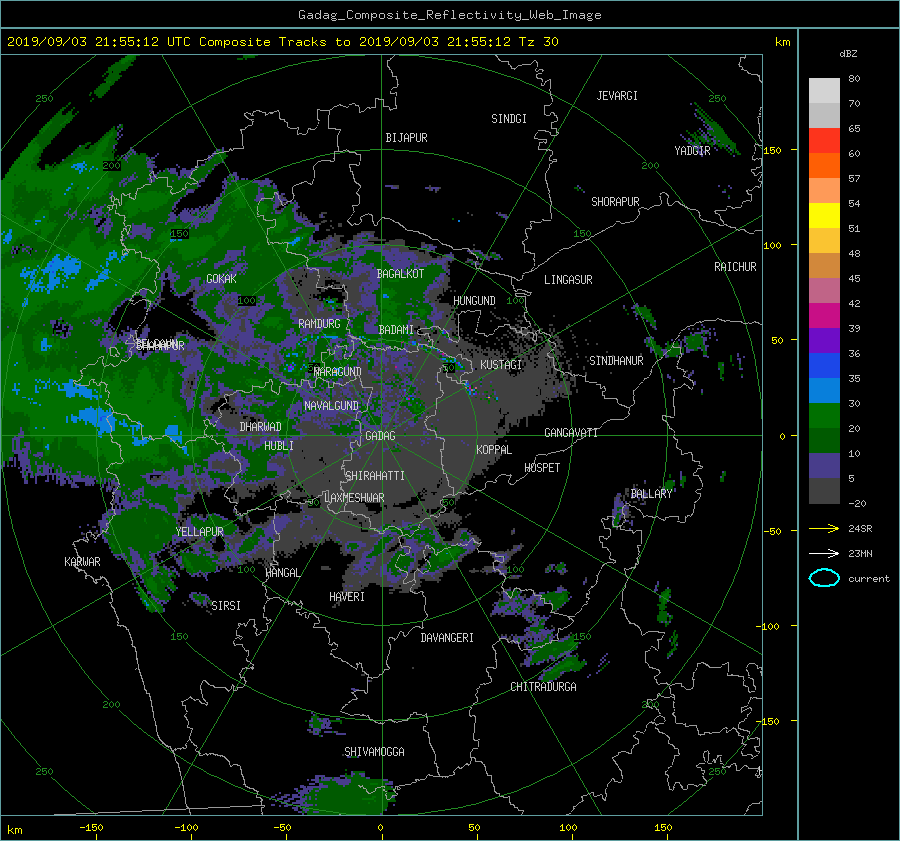Click the KOPPAL city label

click(494, 450)
